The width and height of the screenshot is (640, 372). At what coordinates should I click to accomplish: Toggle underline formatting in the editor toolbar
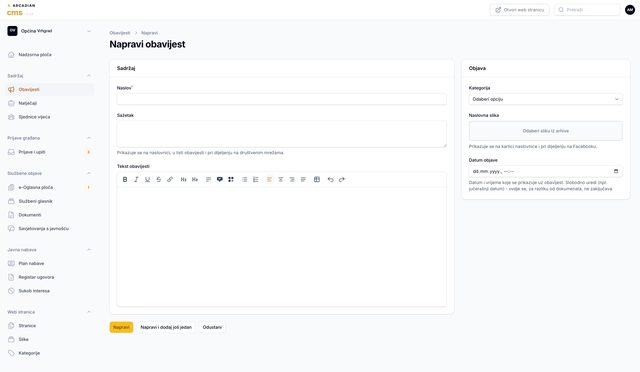click(147, 179)
